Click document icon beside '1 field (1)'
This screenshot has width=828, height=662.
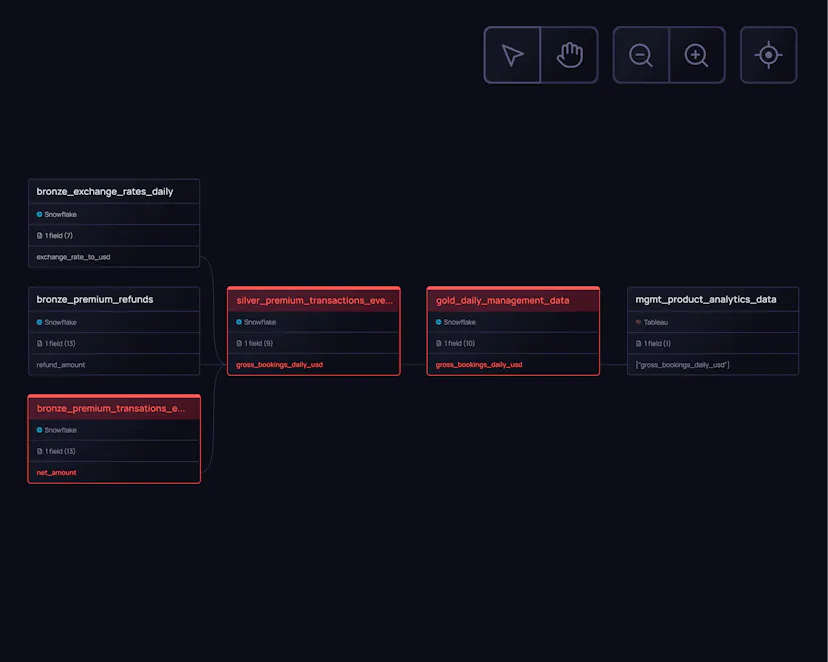point(638,343)
